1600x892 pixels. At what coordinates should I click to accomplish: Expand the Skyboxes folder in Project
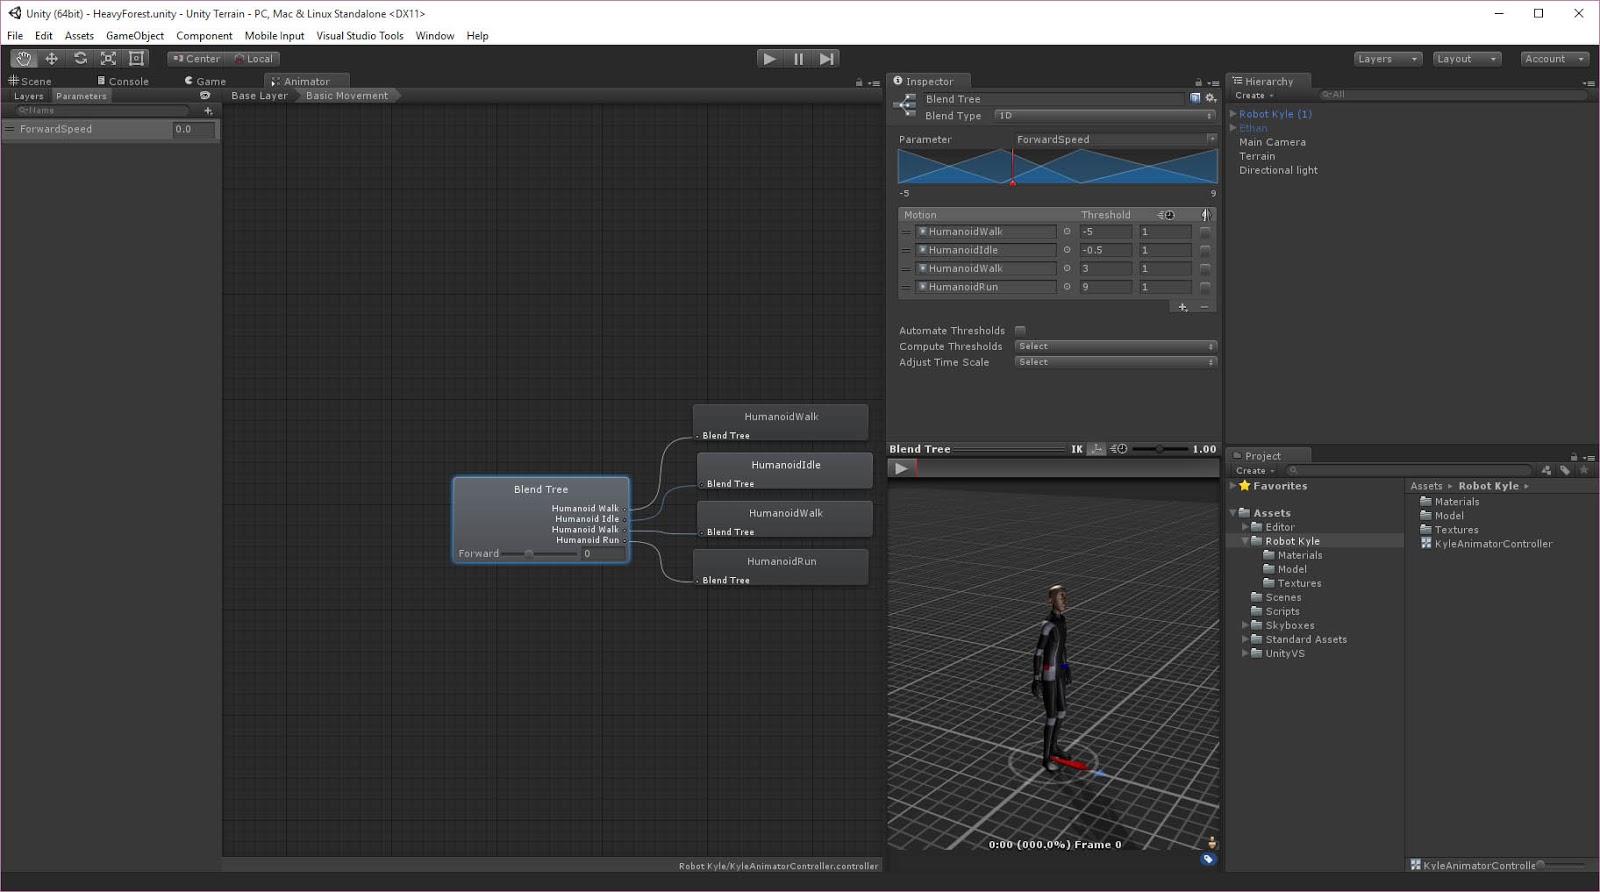pyautogui.click(x=1245, y=626)
